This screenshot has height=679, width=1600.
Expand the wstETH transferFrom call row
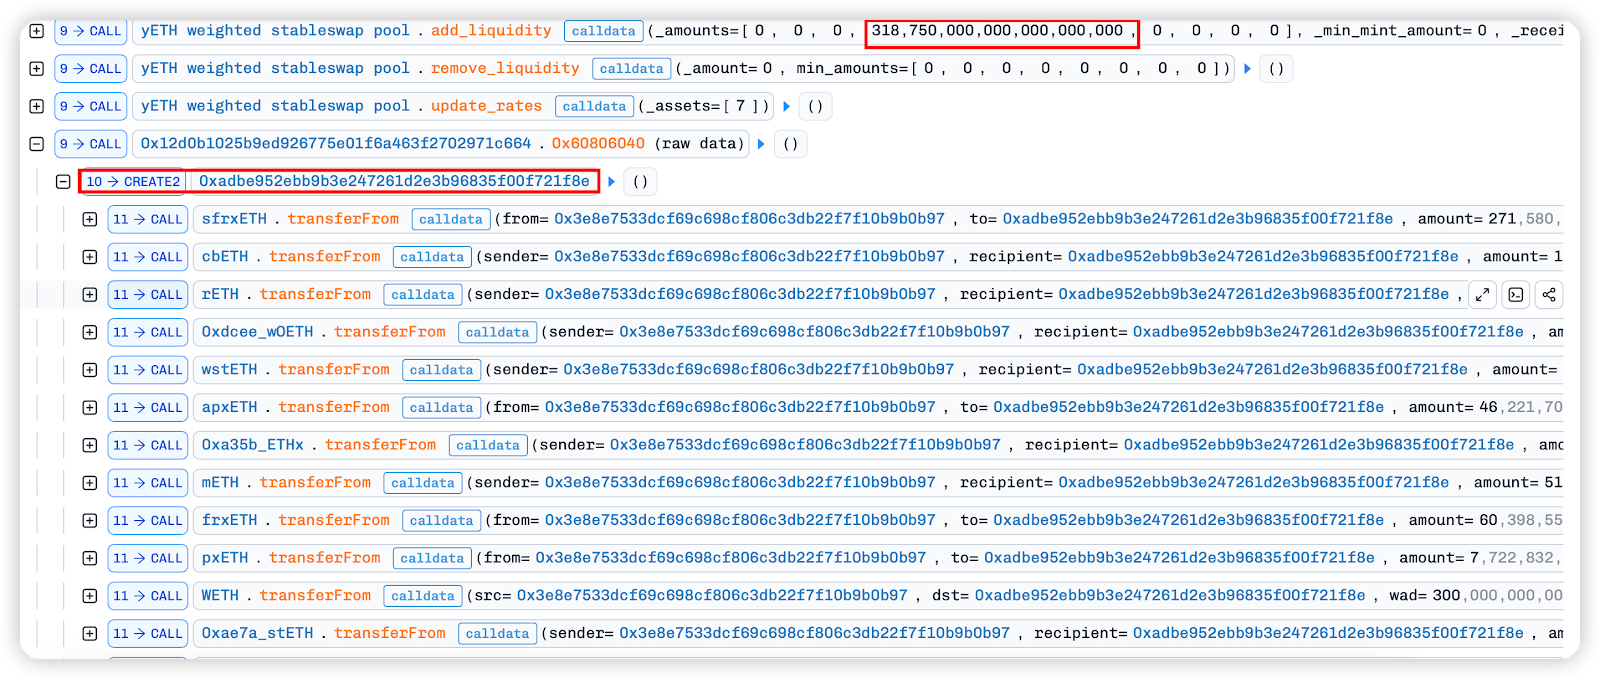[90, 370]
